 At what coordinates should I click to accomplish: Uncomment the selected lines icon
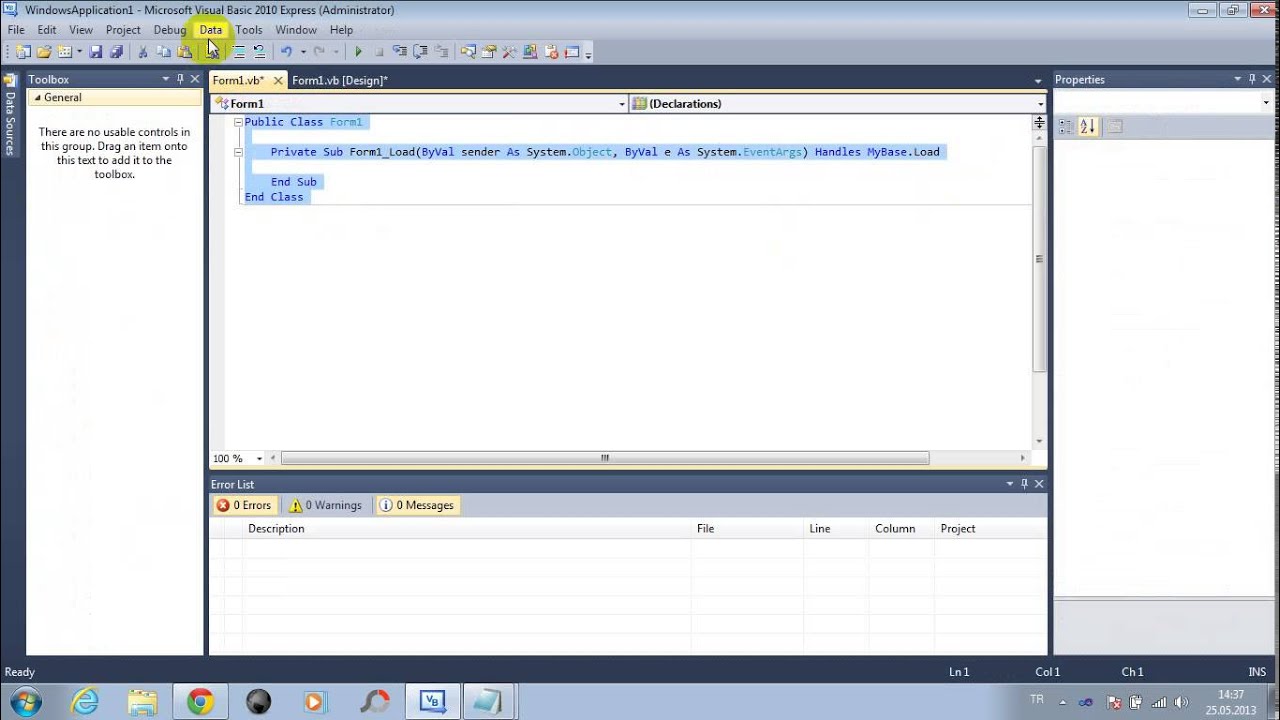[x=259, y=51]
